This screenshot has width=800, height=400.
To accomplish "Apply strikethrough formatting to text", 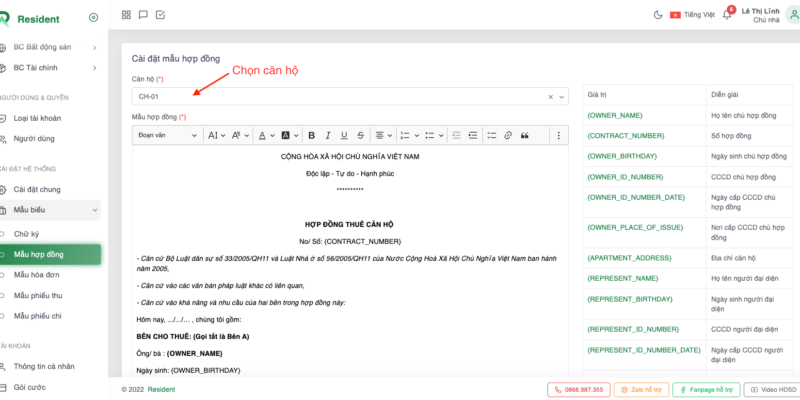I will coord(360,135).
